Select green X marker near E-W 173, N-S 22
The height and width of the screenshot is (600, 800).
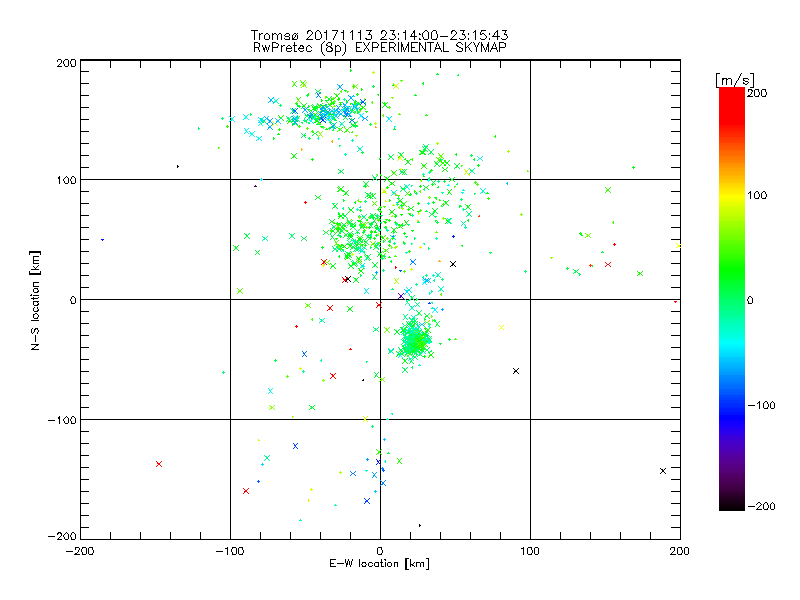click(x=640, y=273)
